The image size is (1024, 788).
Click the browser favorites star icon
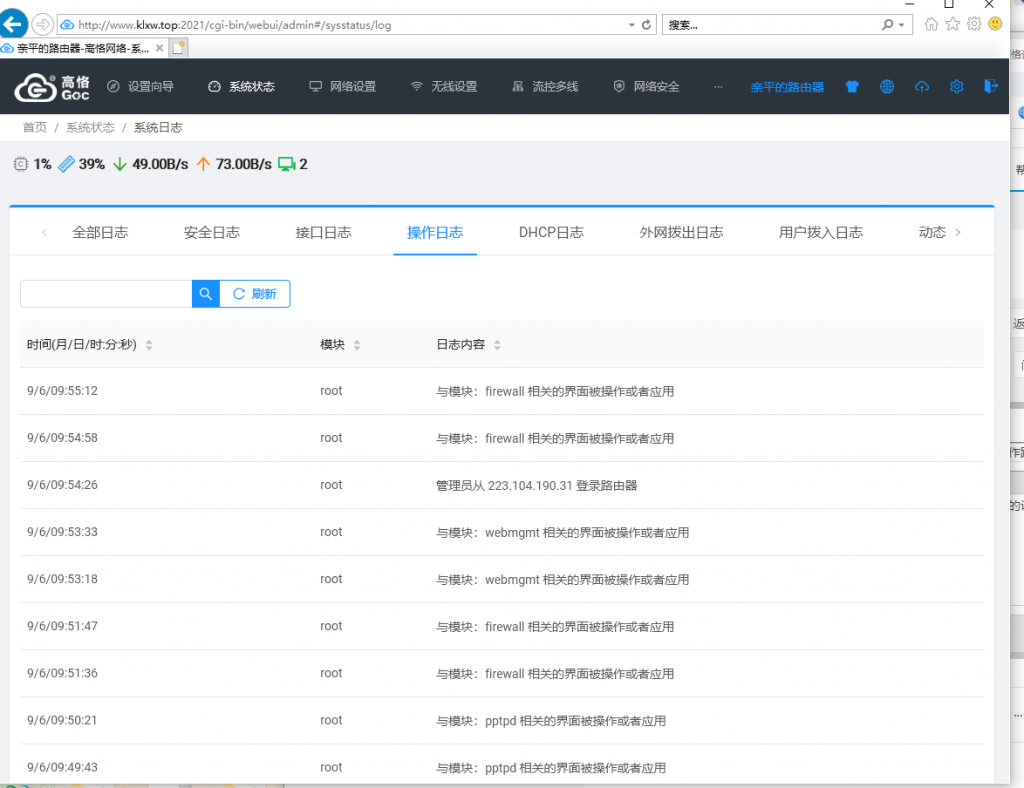pyautogui.click(x=953, y=24)
